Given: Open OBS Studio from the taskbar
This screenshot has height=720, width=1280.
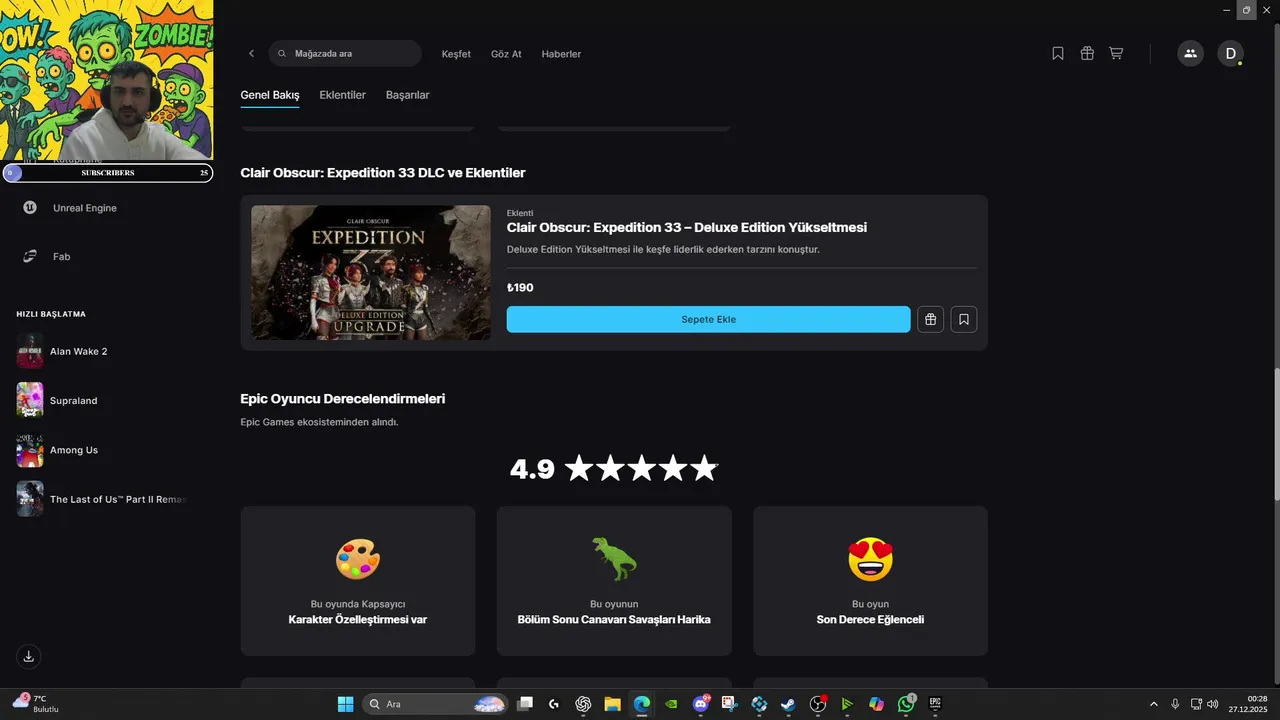Looking at the screenshot, I should pyautogui.click(x=817, y=704).
